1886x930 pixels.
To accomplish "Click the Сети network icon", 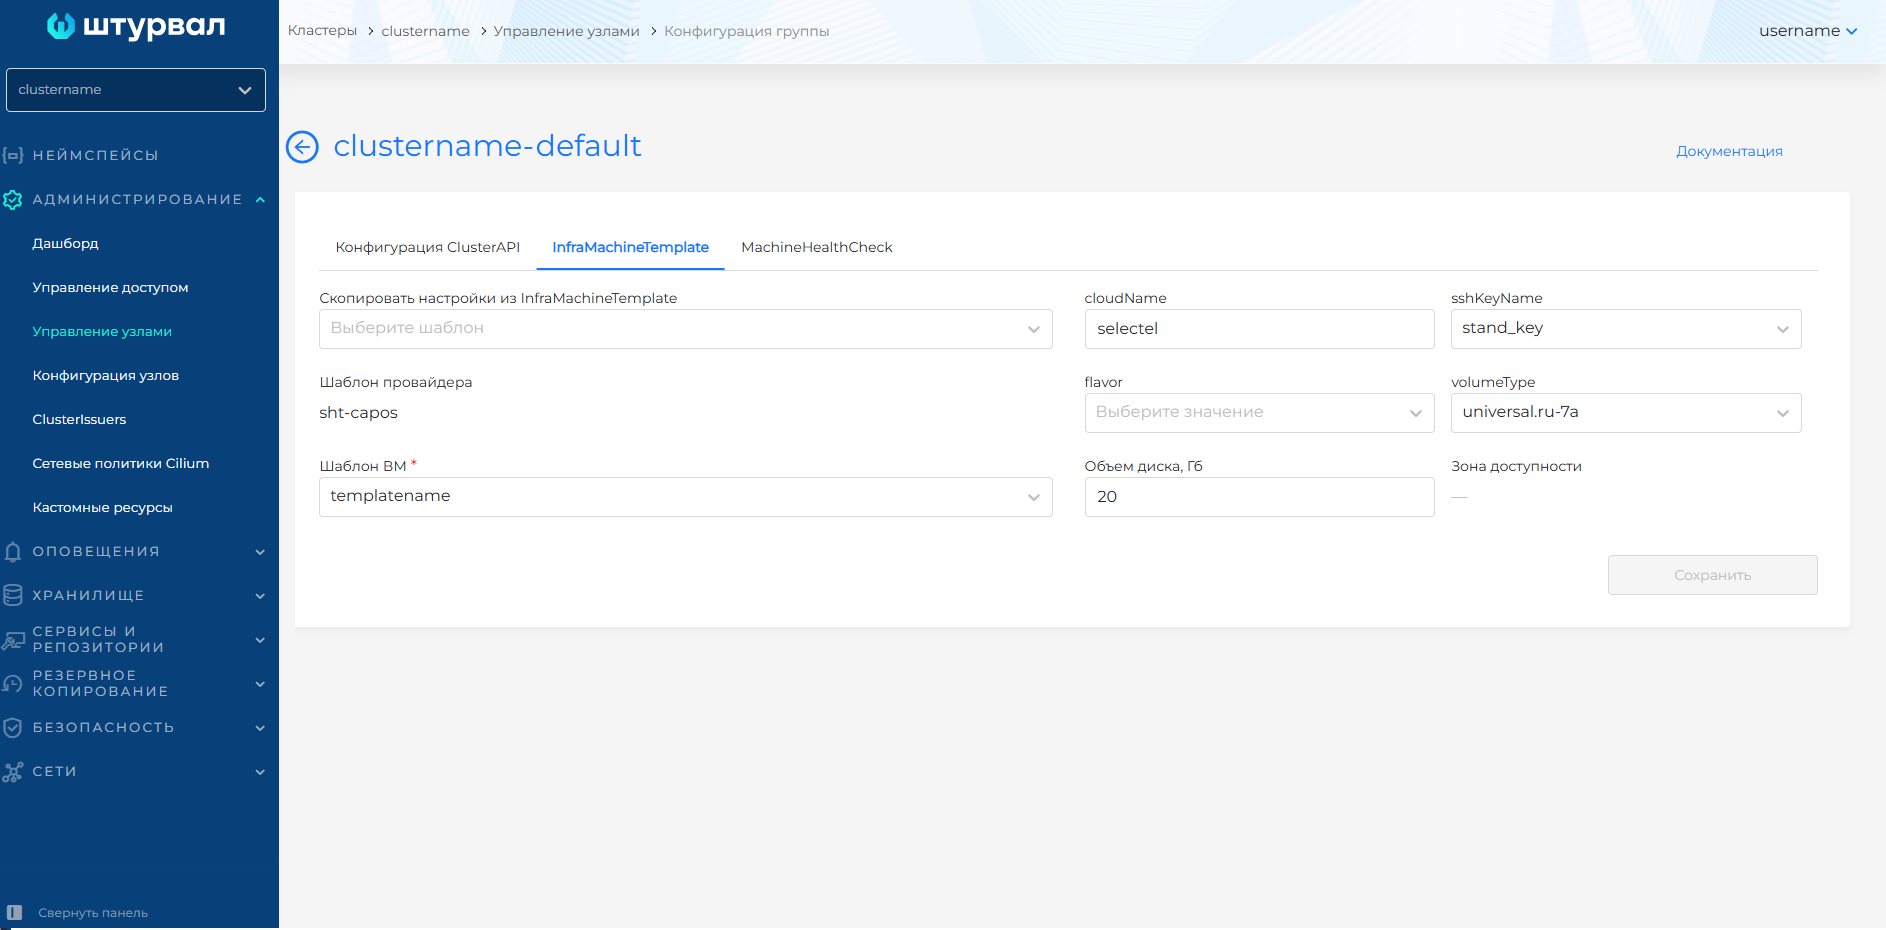I will (13, 772).
